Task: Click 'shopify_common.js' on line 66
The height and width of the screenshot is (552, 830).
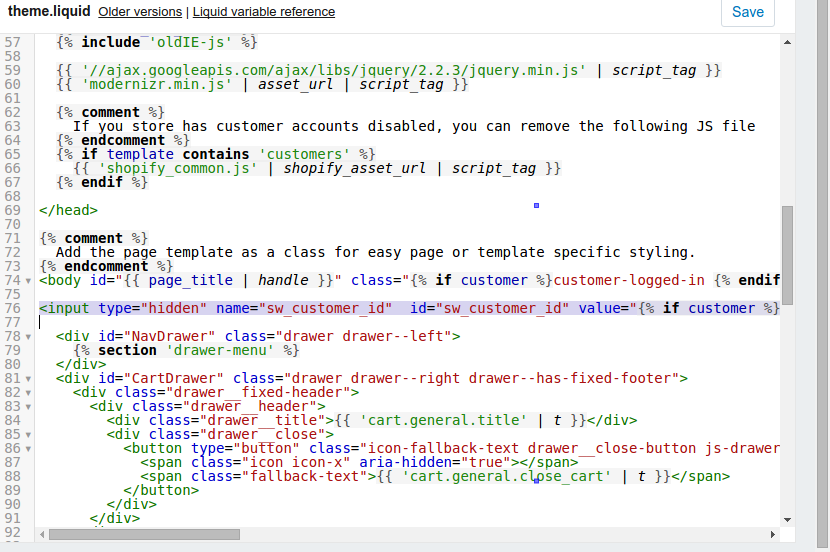Action: [x=178, y=168]
